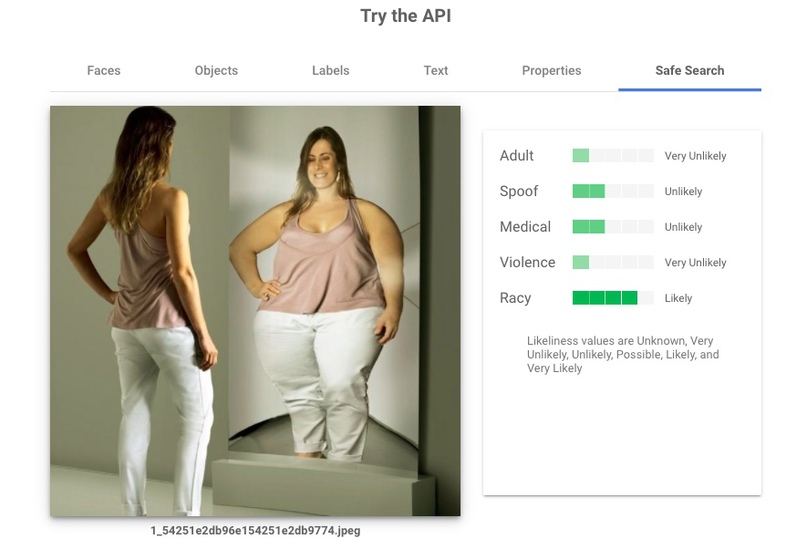
Task: Click the jpeg filename under the image
Action: click(x=255, y=530)
